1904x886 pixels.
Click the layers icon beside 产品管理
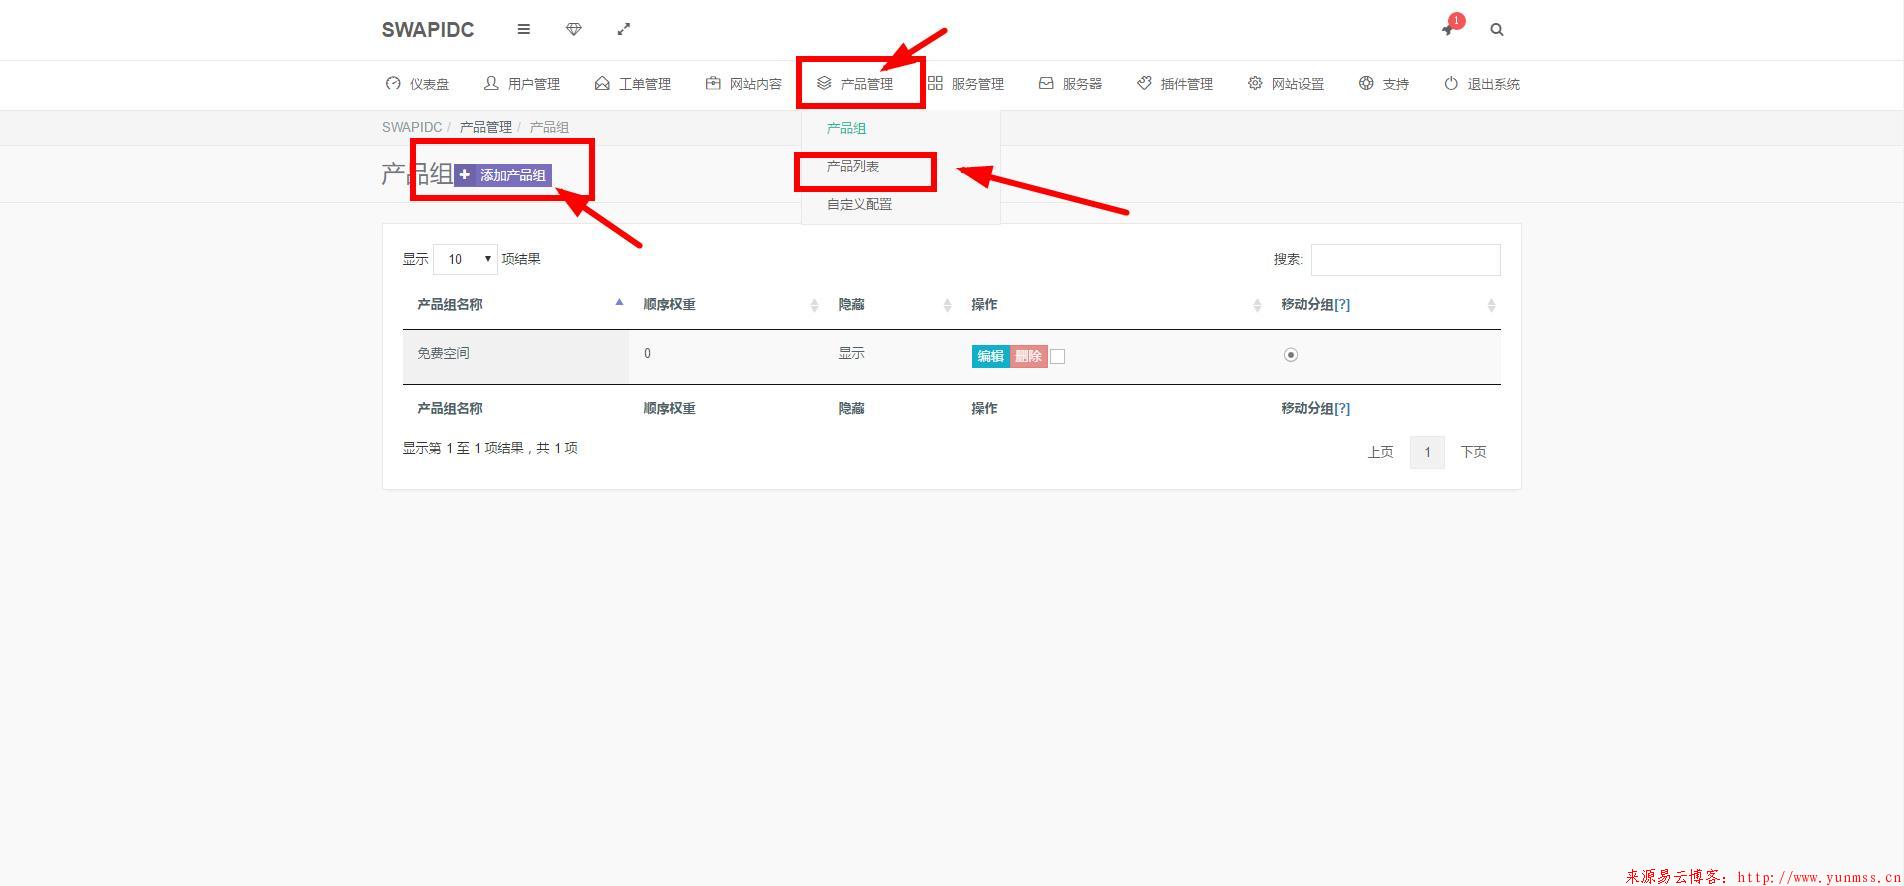pos(824,83)
